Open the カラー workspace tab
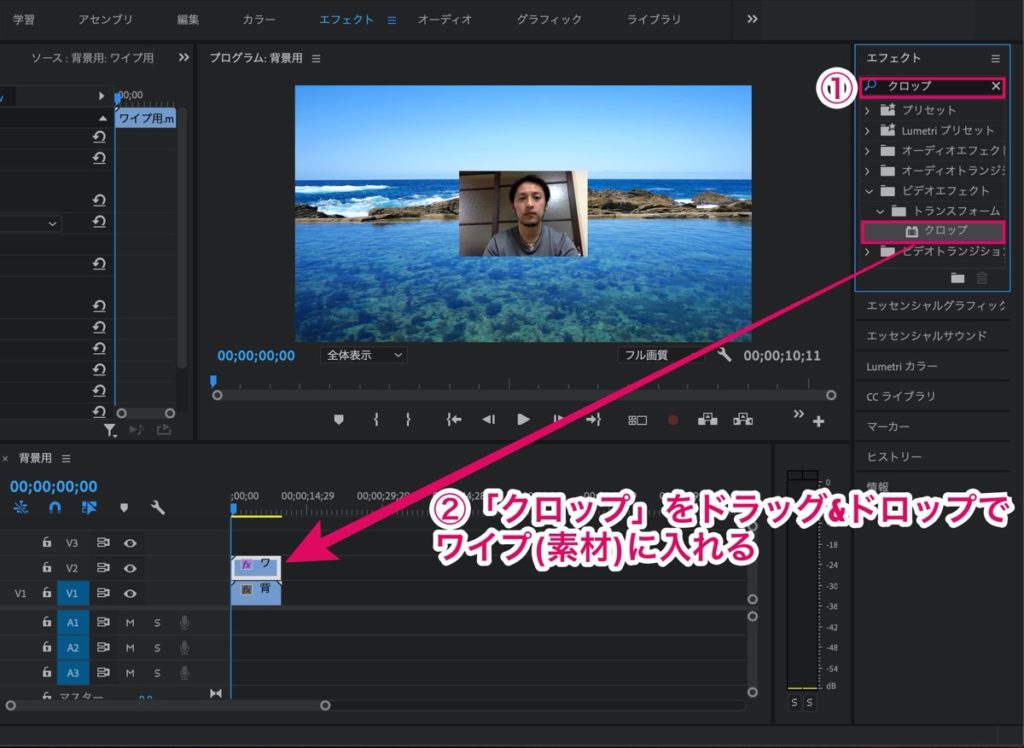 point(259,19)
